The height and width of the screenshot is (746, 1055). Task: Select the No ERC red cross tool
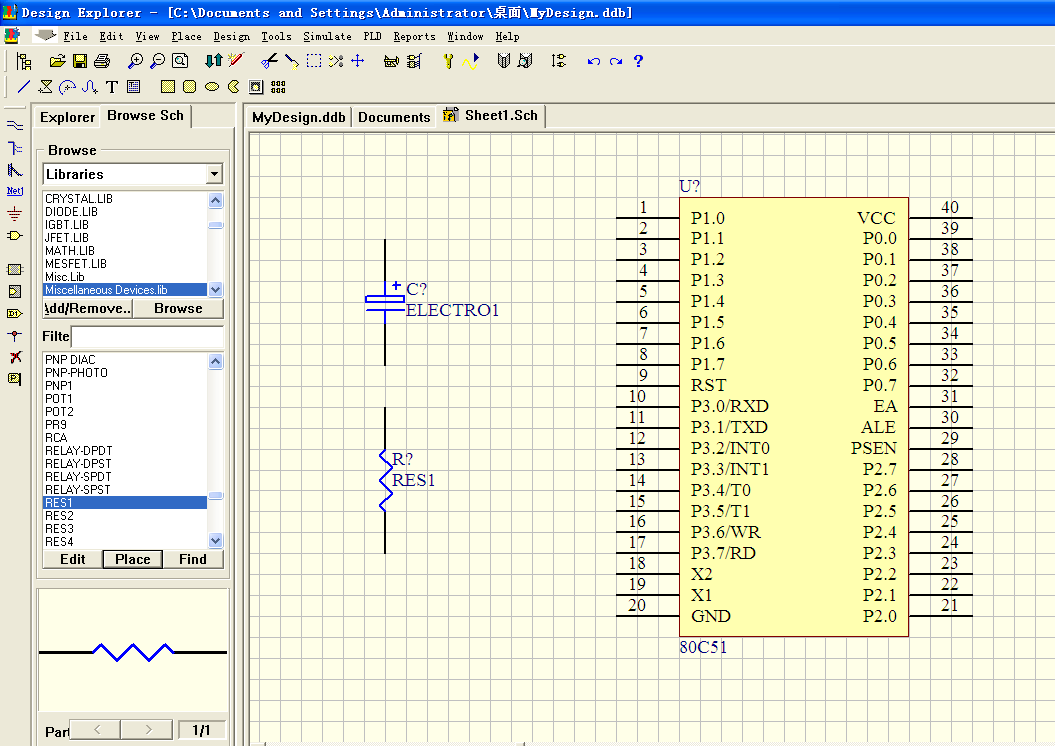click(x=14, y=357)
